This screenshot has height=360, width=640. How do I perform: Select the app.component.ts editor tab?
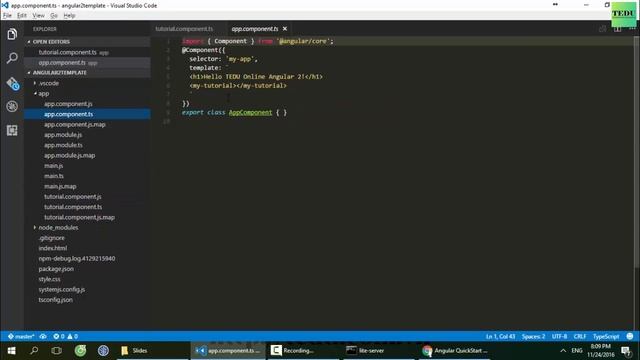click(255, 29)
